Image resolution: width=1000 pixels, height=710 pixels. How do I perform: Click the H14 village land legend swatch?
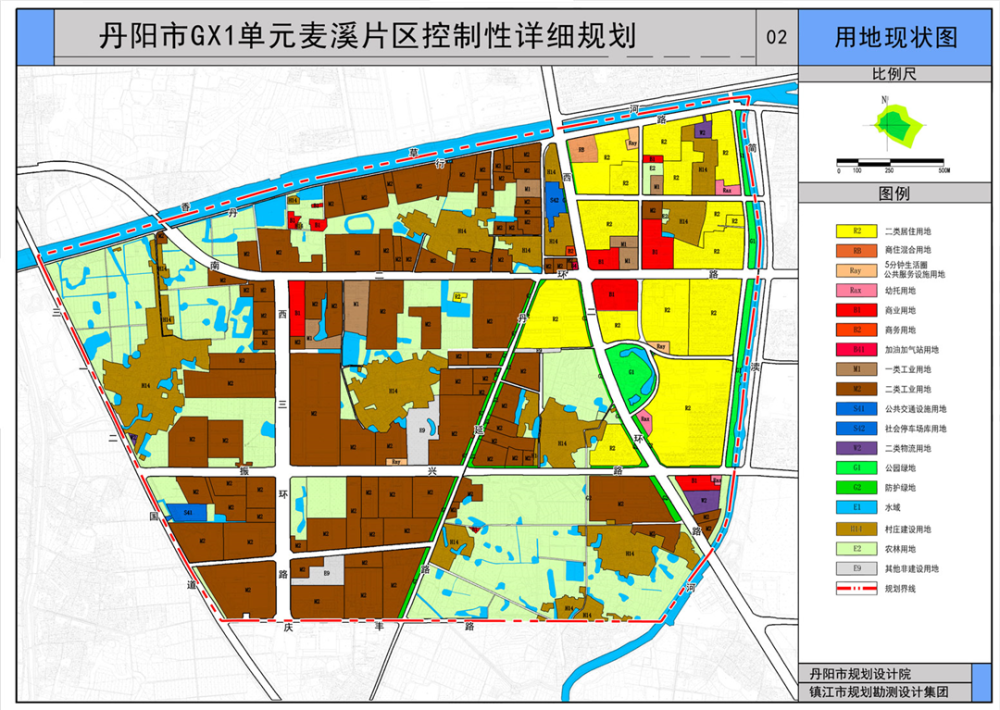pos(857,529)
